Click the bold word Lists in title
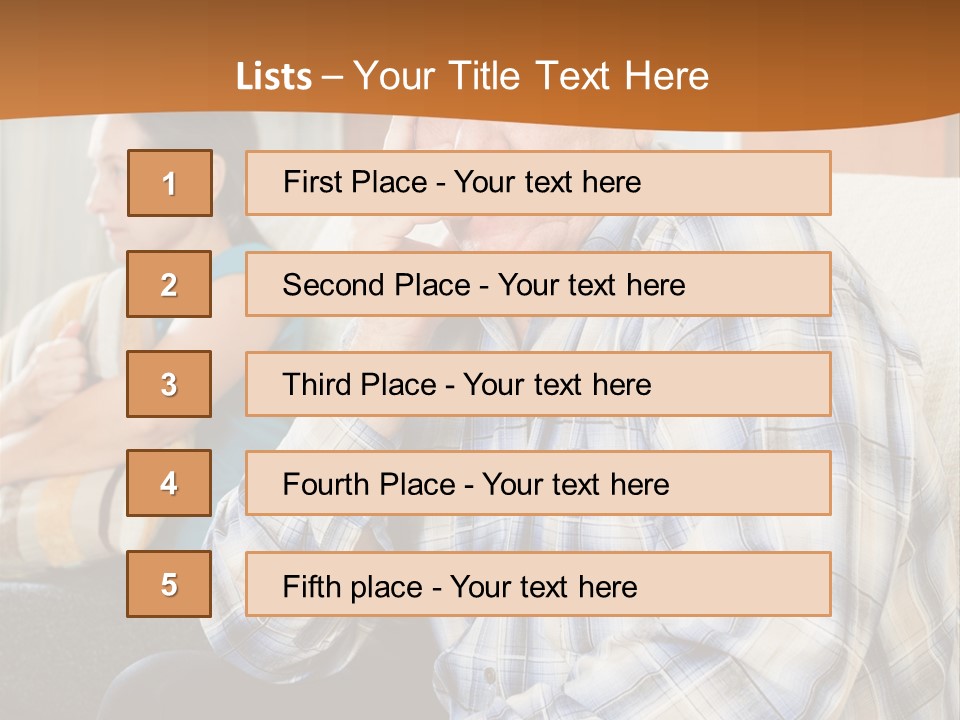 pos(274,76)
